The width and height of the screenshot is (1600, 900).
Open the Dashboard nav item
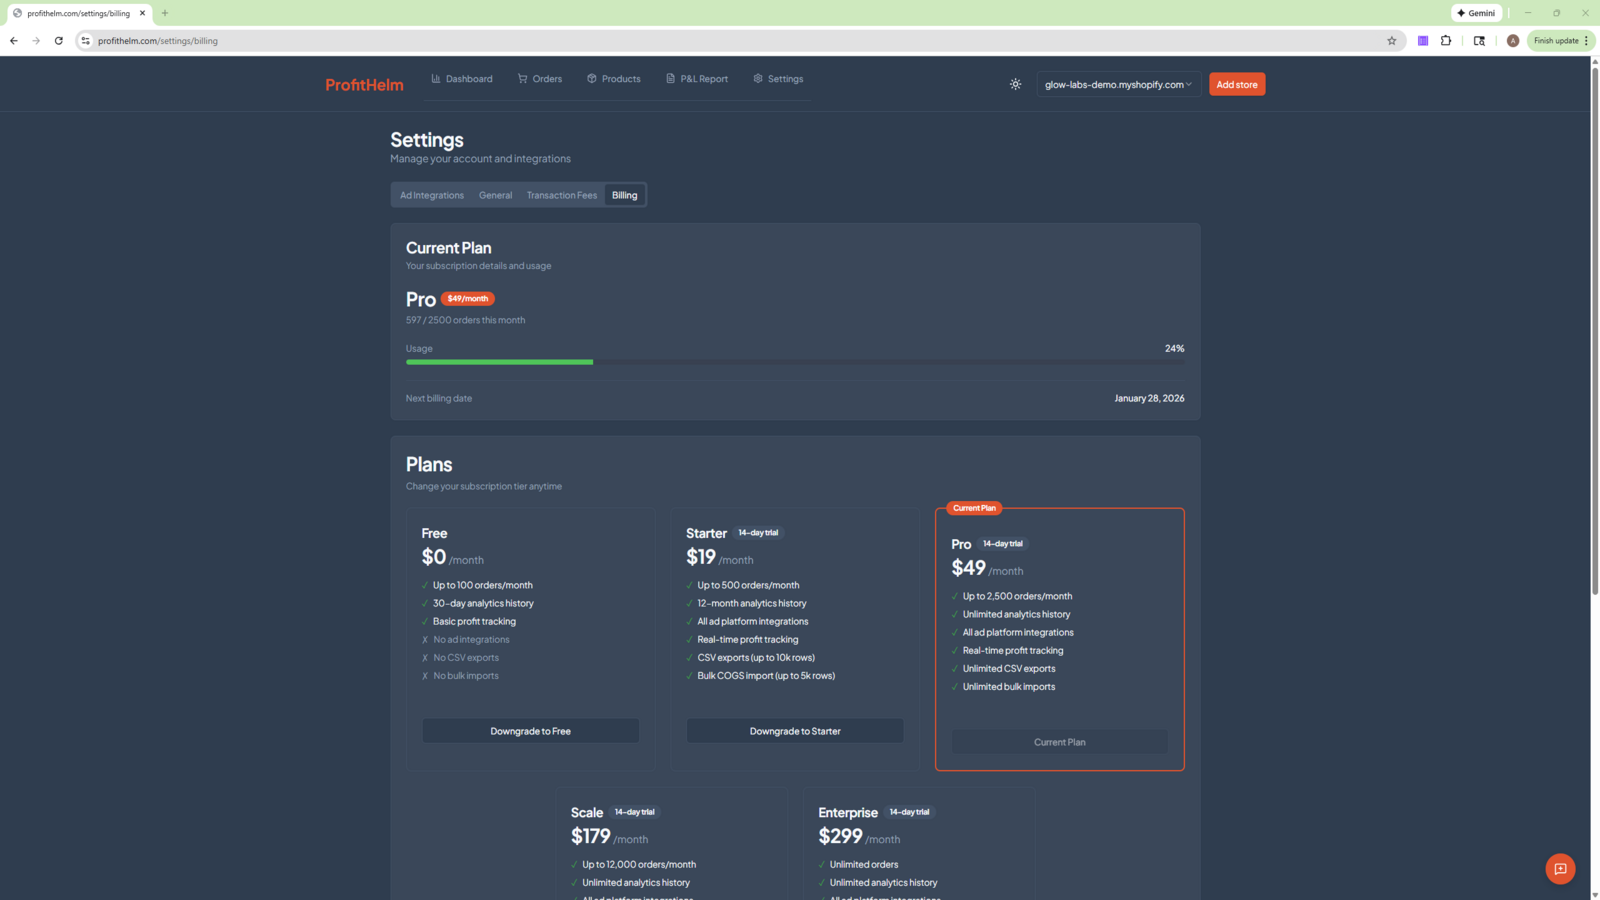point(462,79)
